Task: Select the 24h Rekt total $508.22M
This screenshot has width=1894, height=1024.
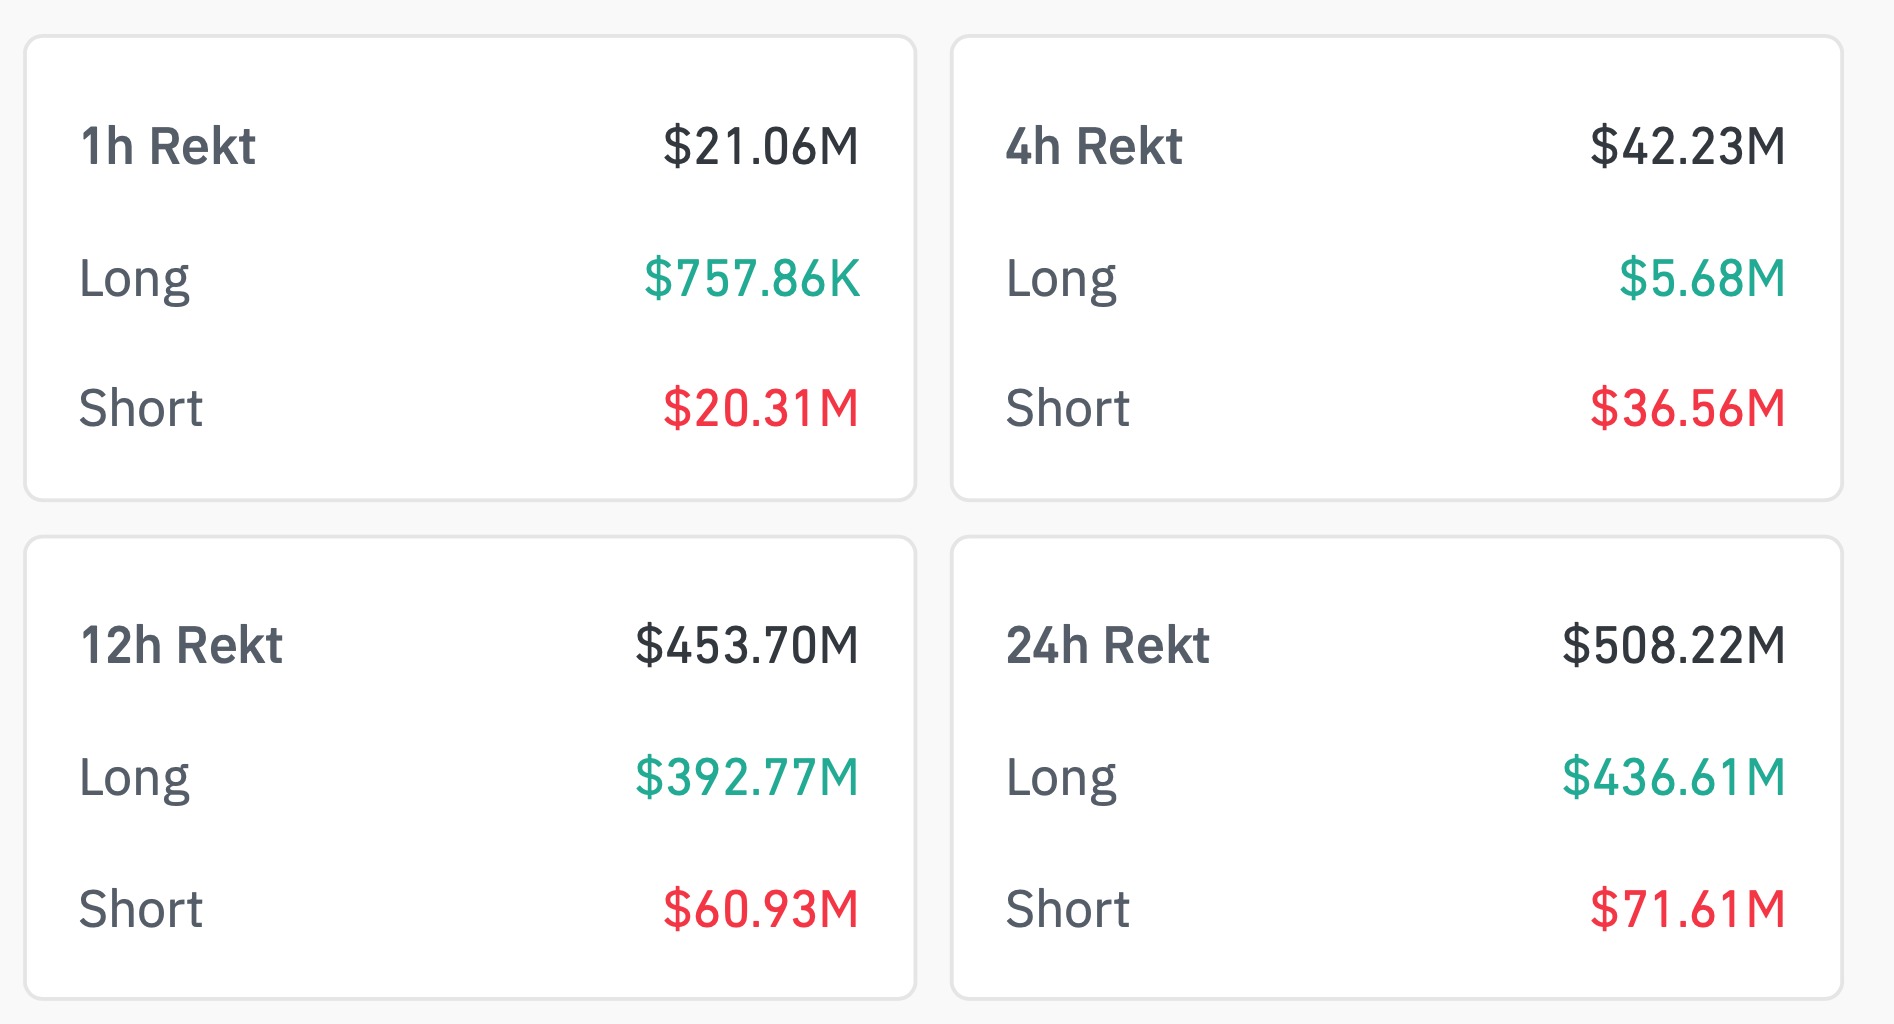Action: 1673,646
